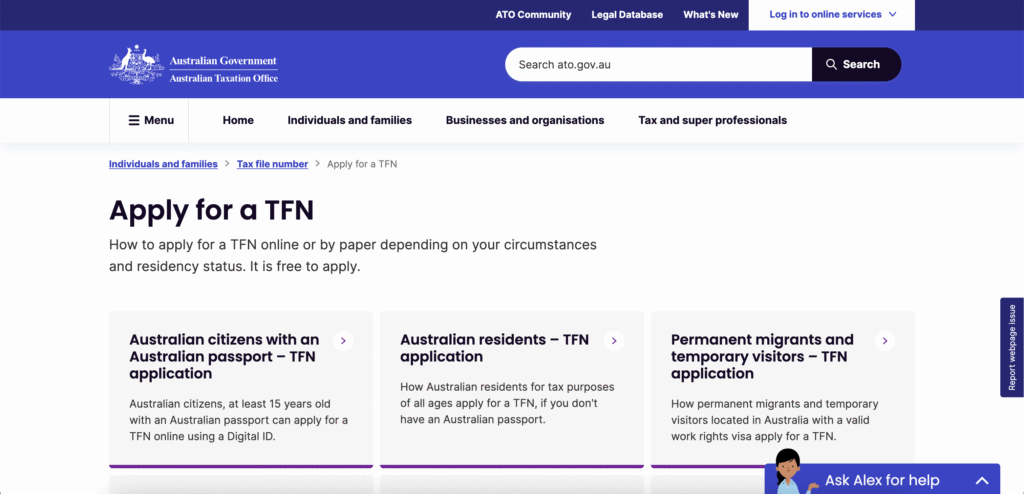Screen dimensions: 1024x494
Task: Visit the Legal Database link
Action: [x=627, y=15]
